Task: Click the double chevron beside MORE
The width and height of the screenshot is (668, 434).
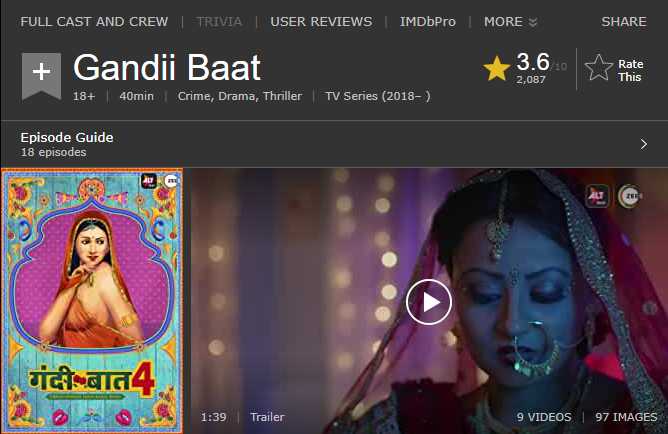Action: [x=533, y=22]
